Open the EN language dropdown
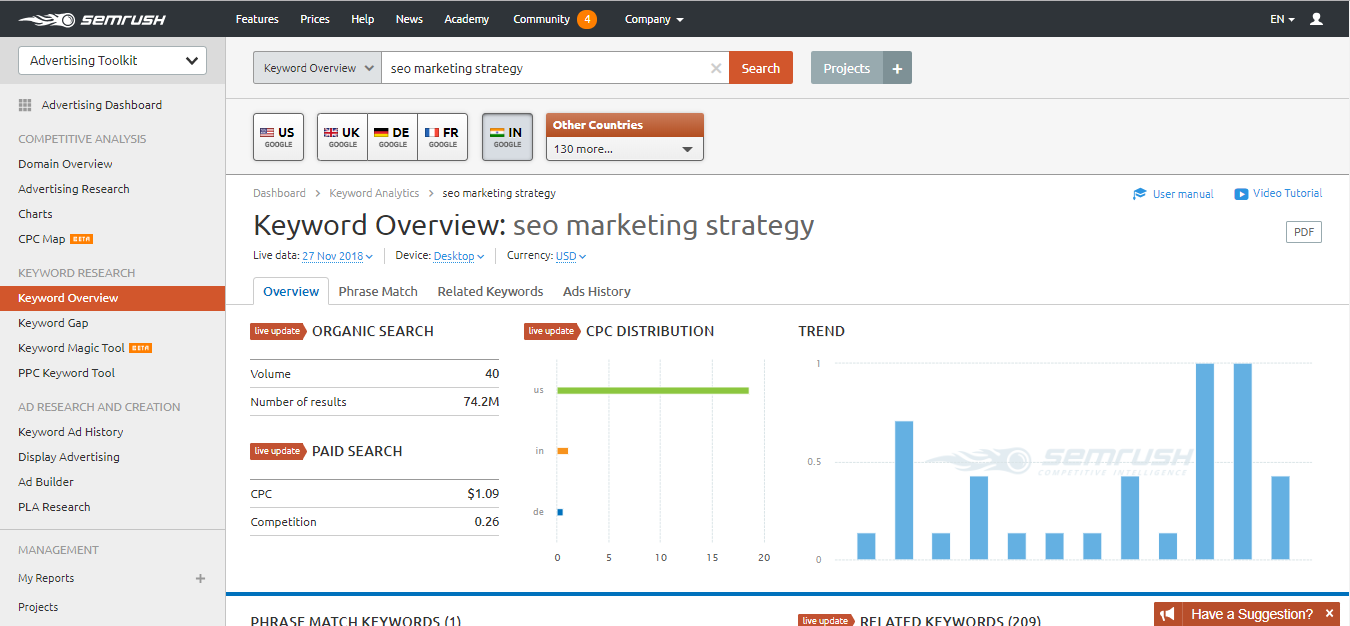1350x626 pixels. [x=1282, y=19]
